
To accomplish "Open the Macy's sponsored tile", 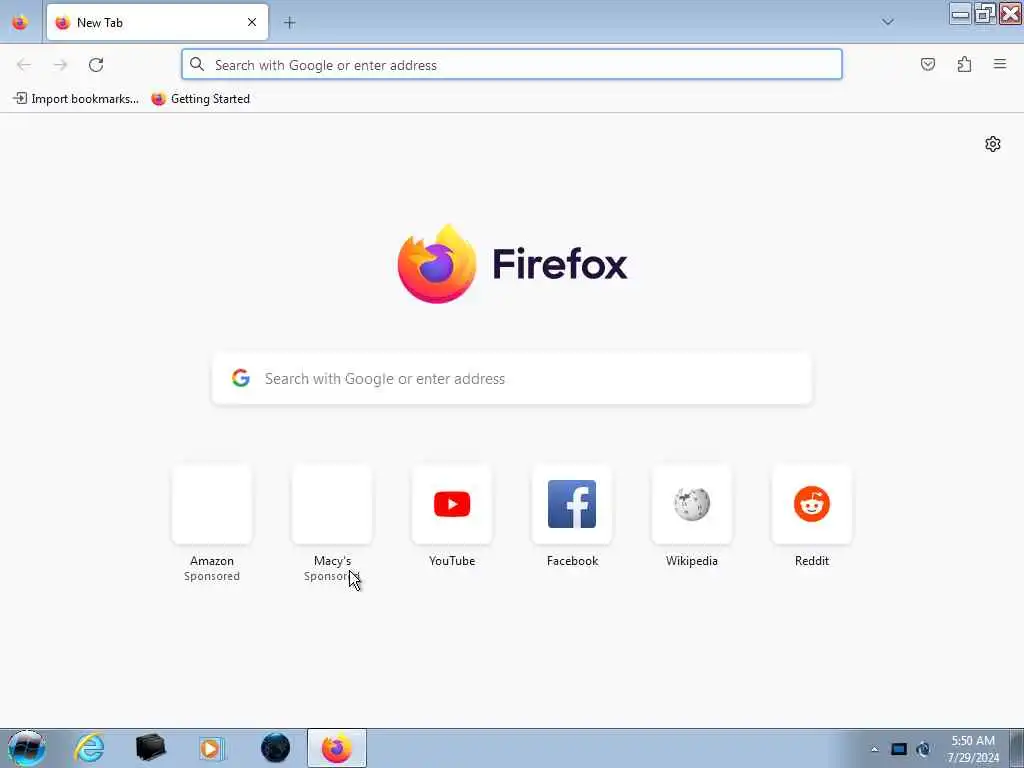I will point(332,504).
